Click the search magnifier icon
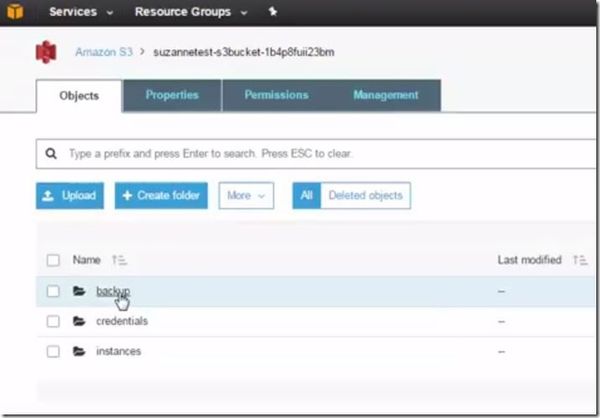Viewport: 600px width, 418px height. [51, 153]
